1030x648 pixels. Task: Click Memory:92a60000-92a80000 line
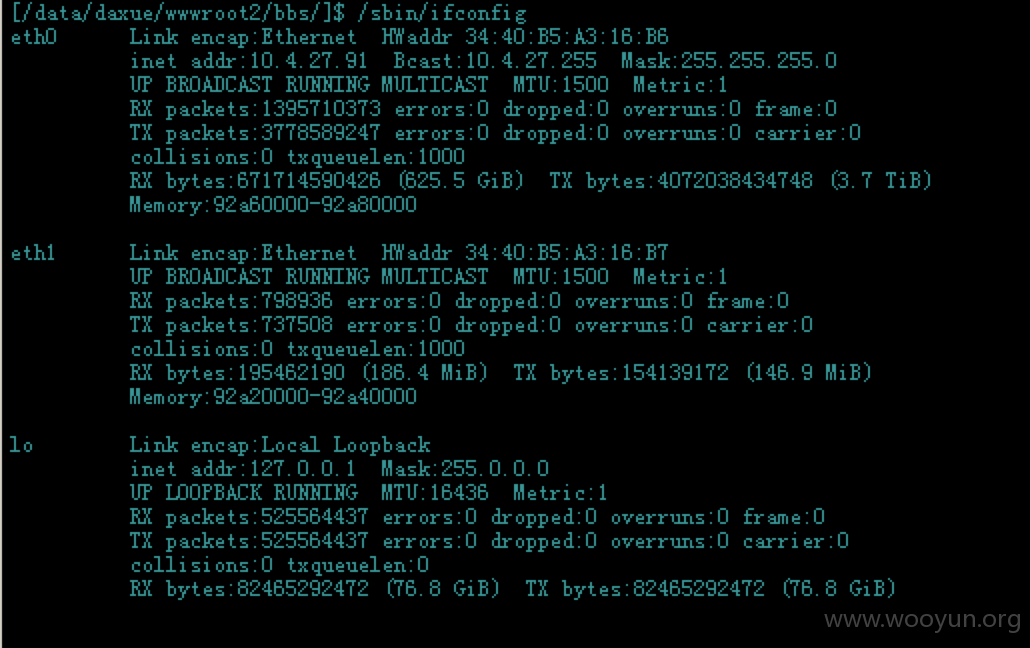click(273, 205)
